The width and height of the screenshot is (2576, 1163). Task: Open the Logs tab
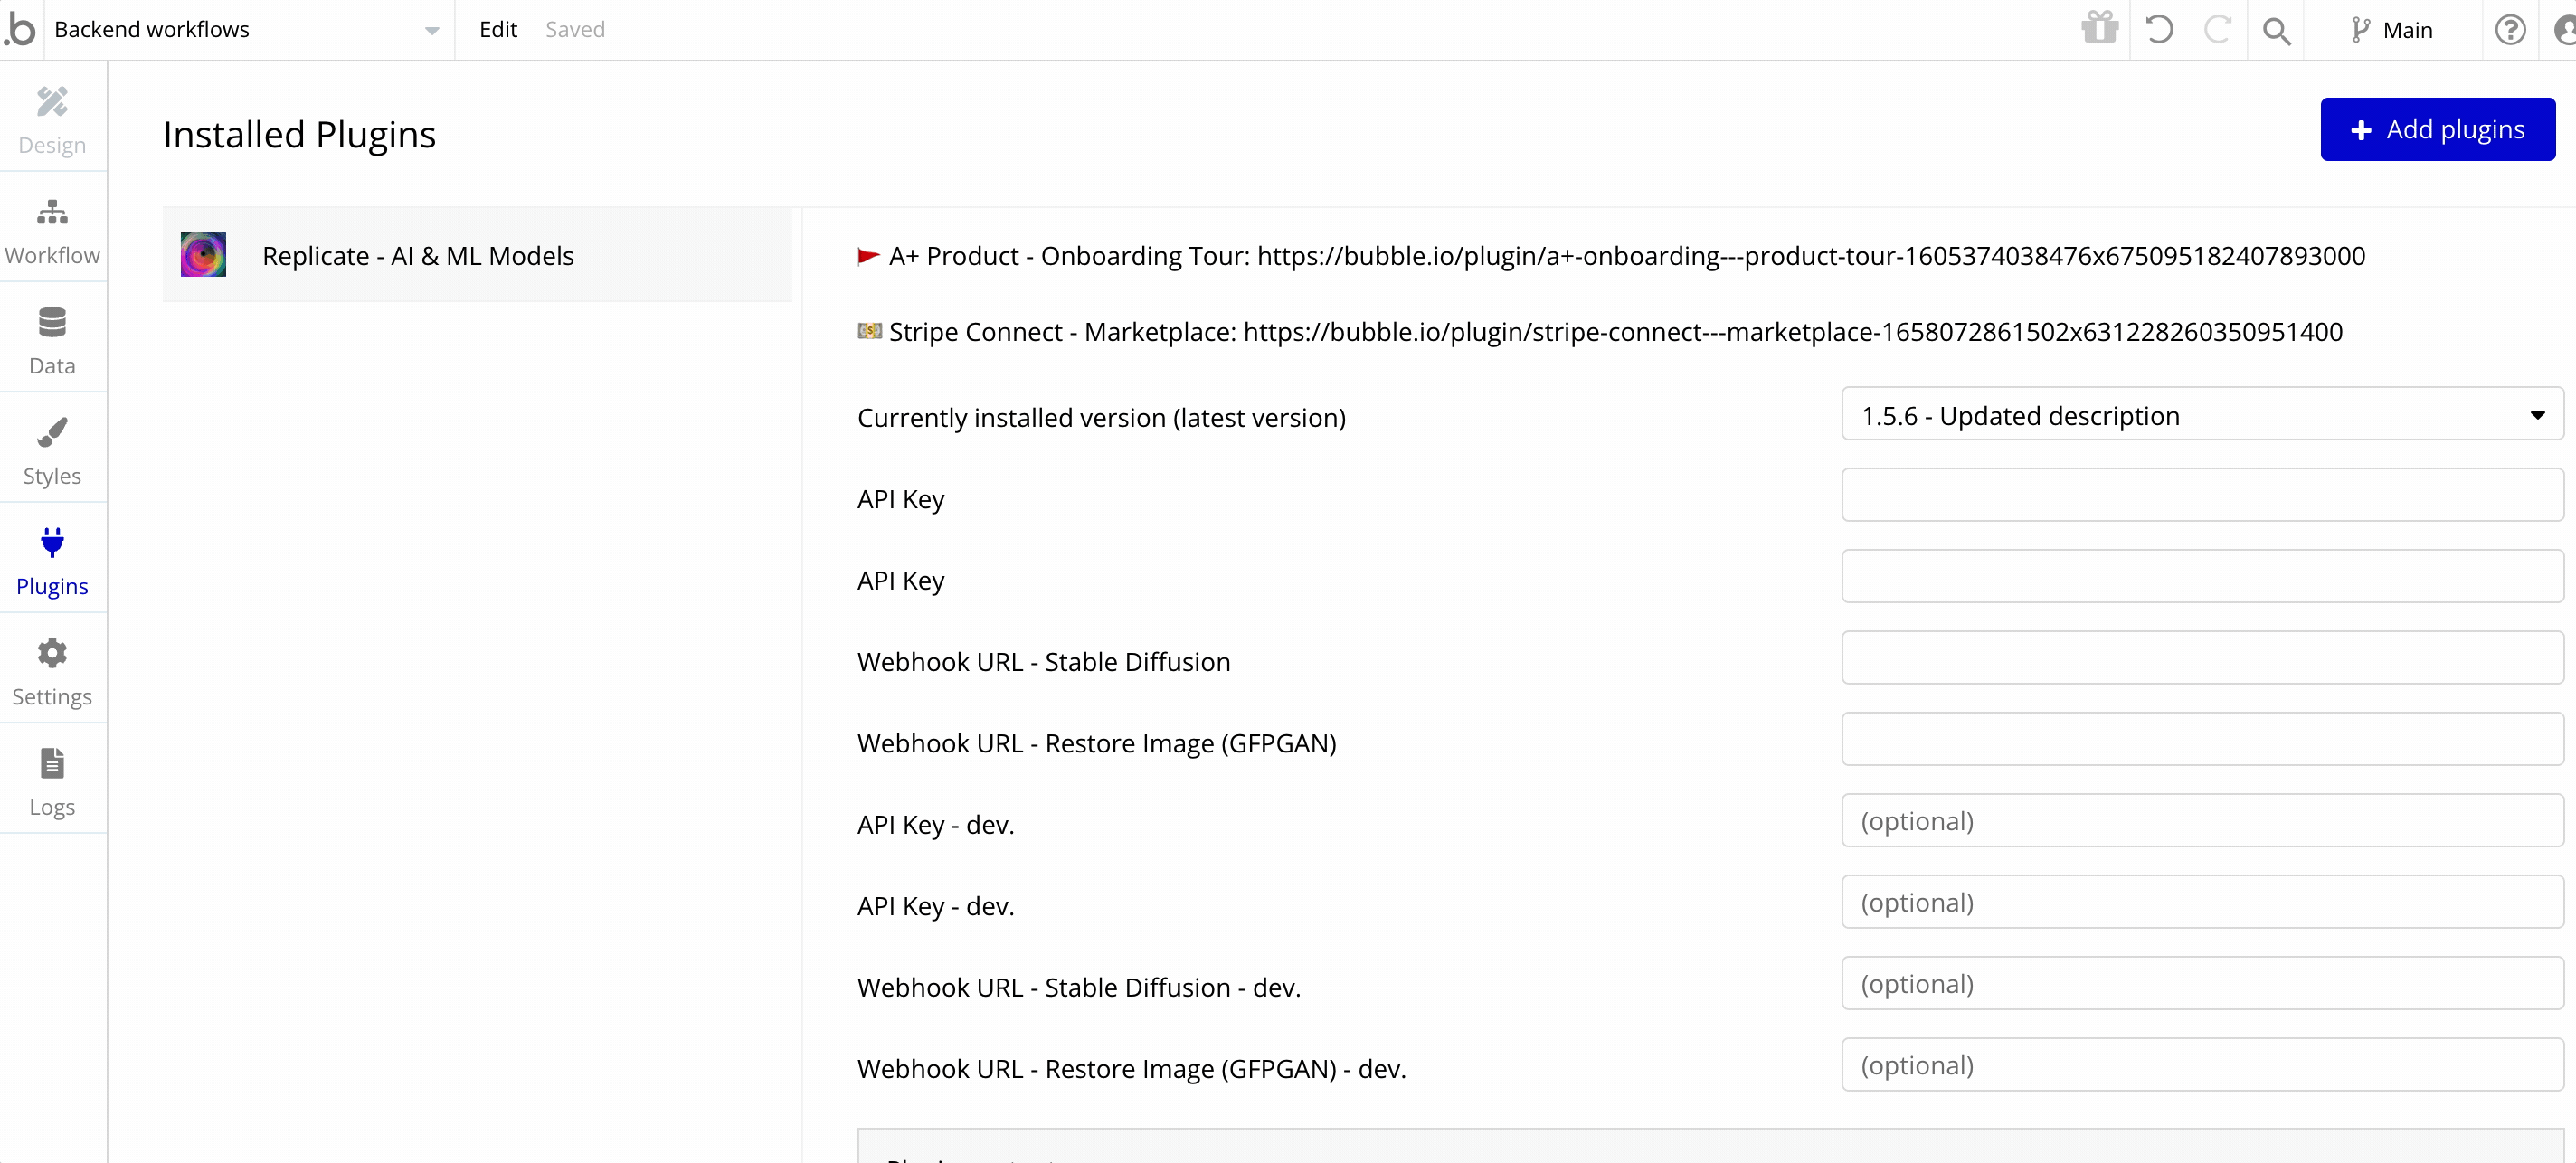pyautogui.click(x=52, y=782)
